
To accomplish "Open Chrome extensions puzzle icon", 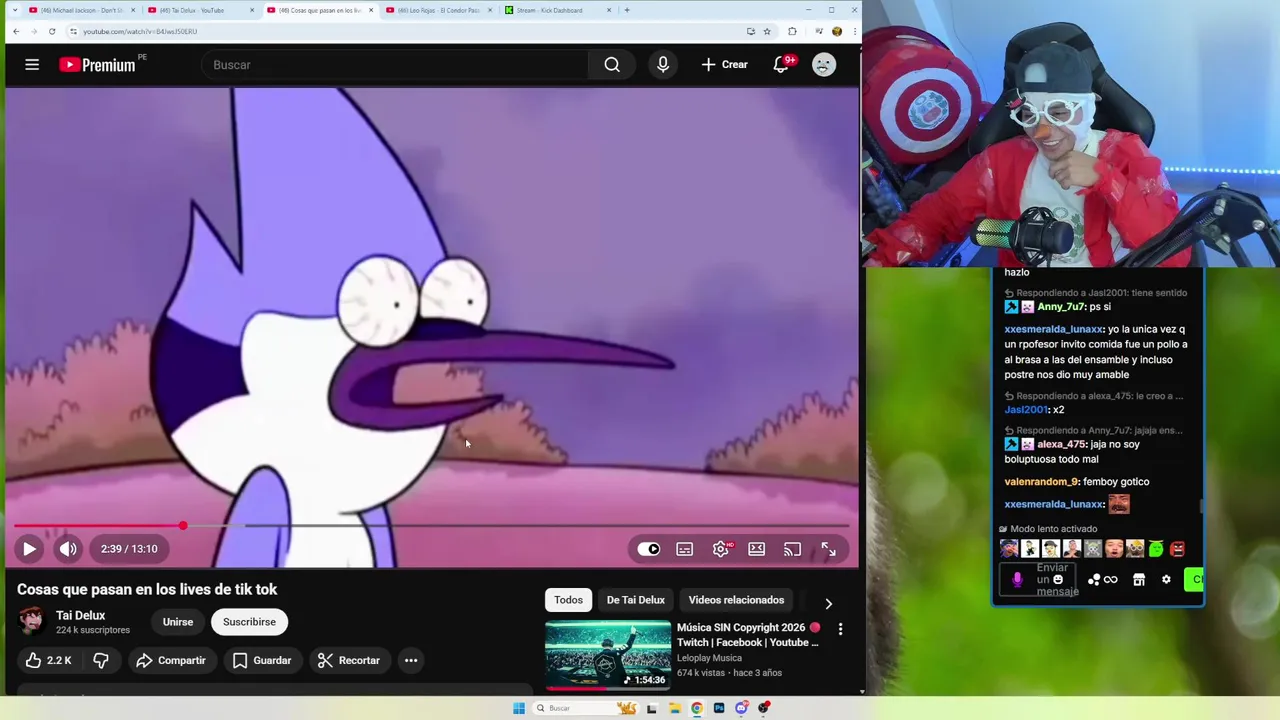I will [792, 31].
